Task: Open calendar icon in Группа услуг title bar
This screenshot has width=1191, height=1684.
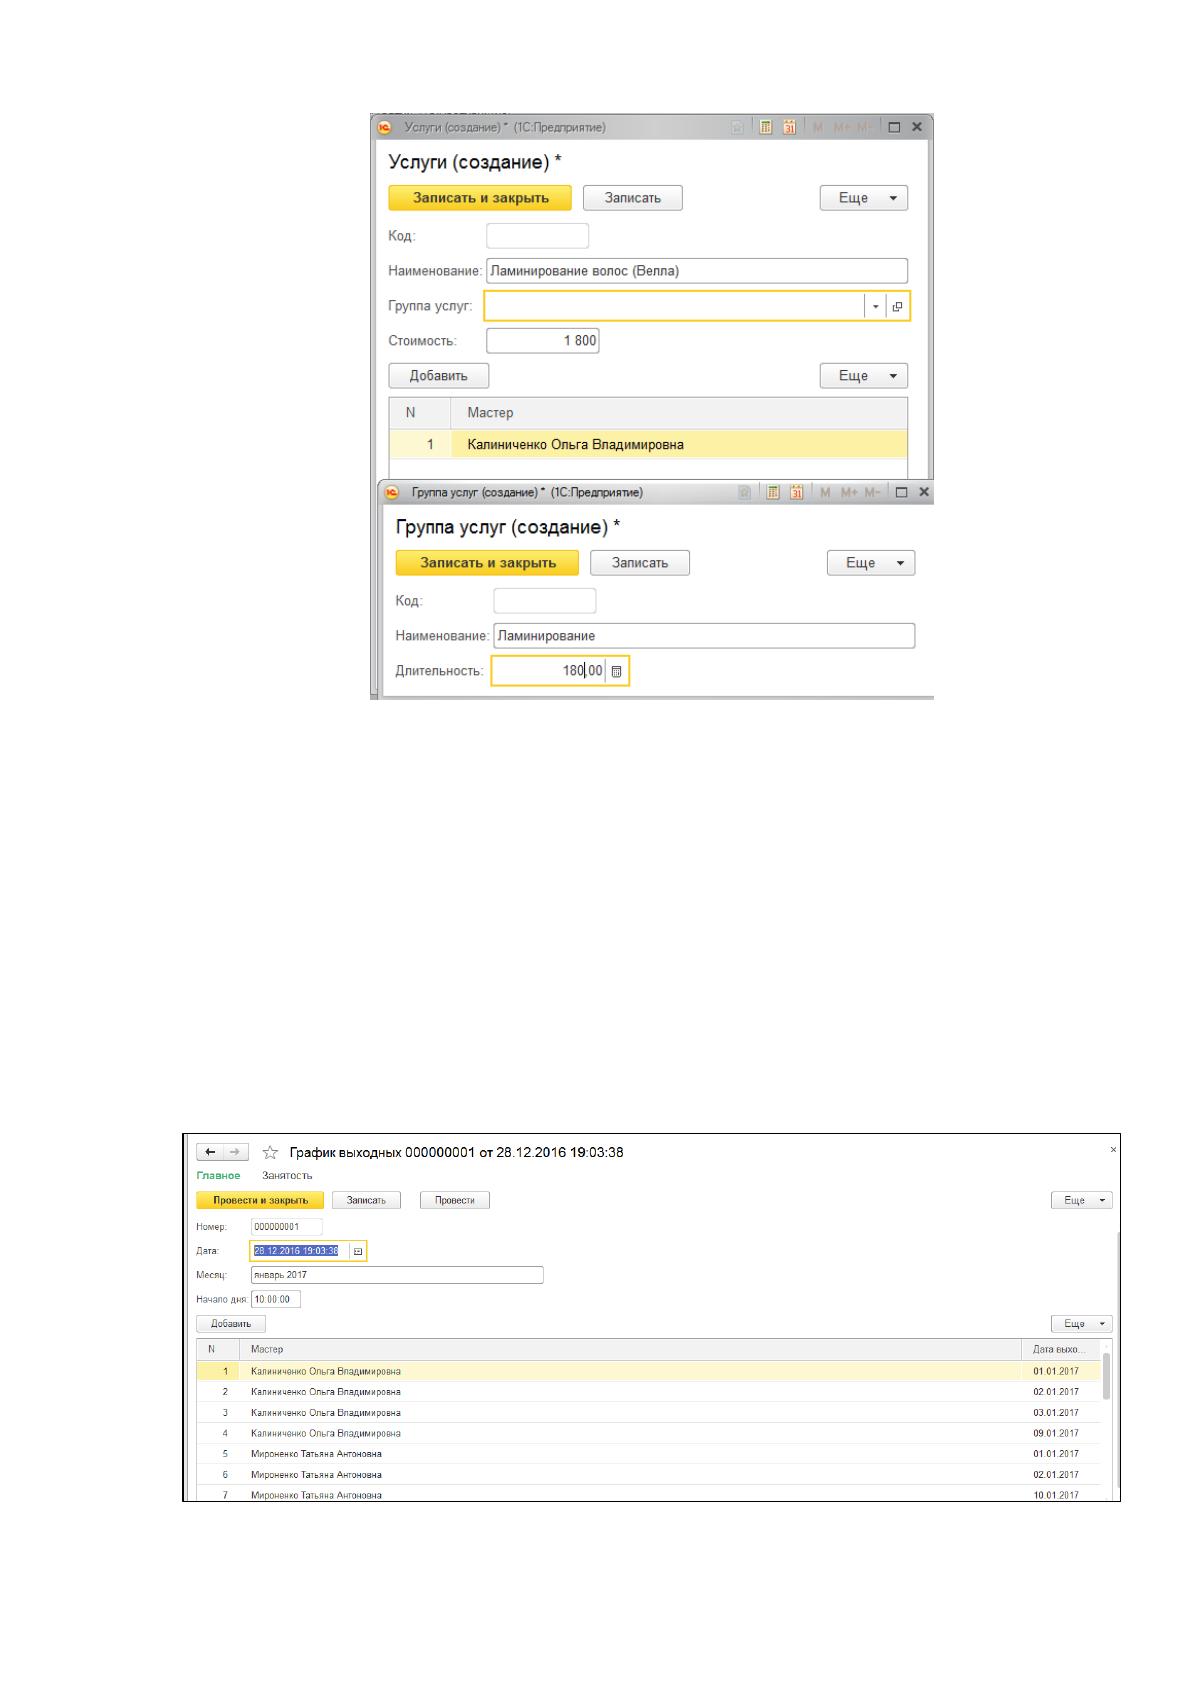Action: [797, 492]
